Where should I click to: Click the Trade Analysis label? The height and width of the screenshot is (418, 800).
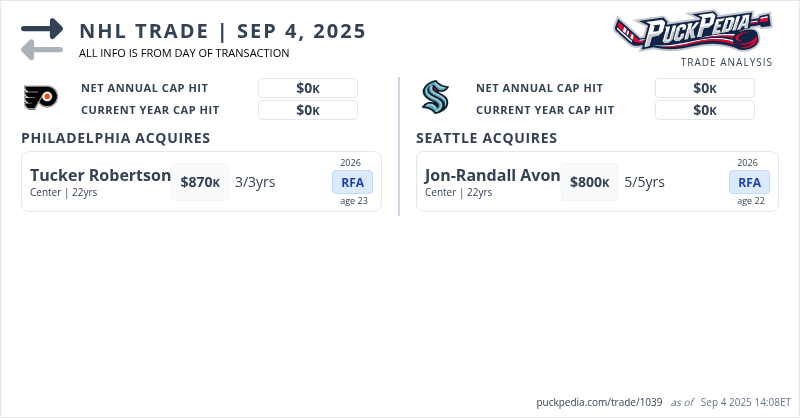pos(726,62)
